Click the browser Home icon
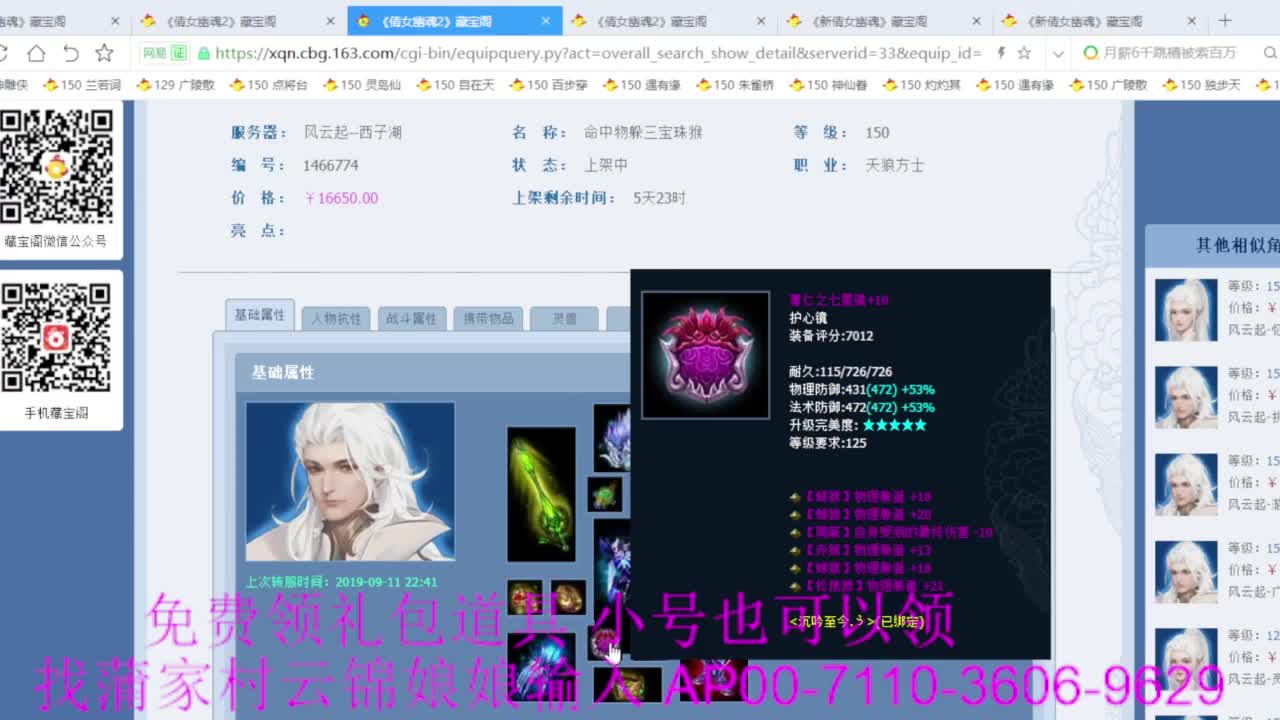Screen dimensions: 1280x720 coord(36,53)
